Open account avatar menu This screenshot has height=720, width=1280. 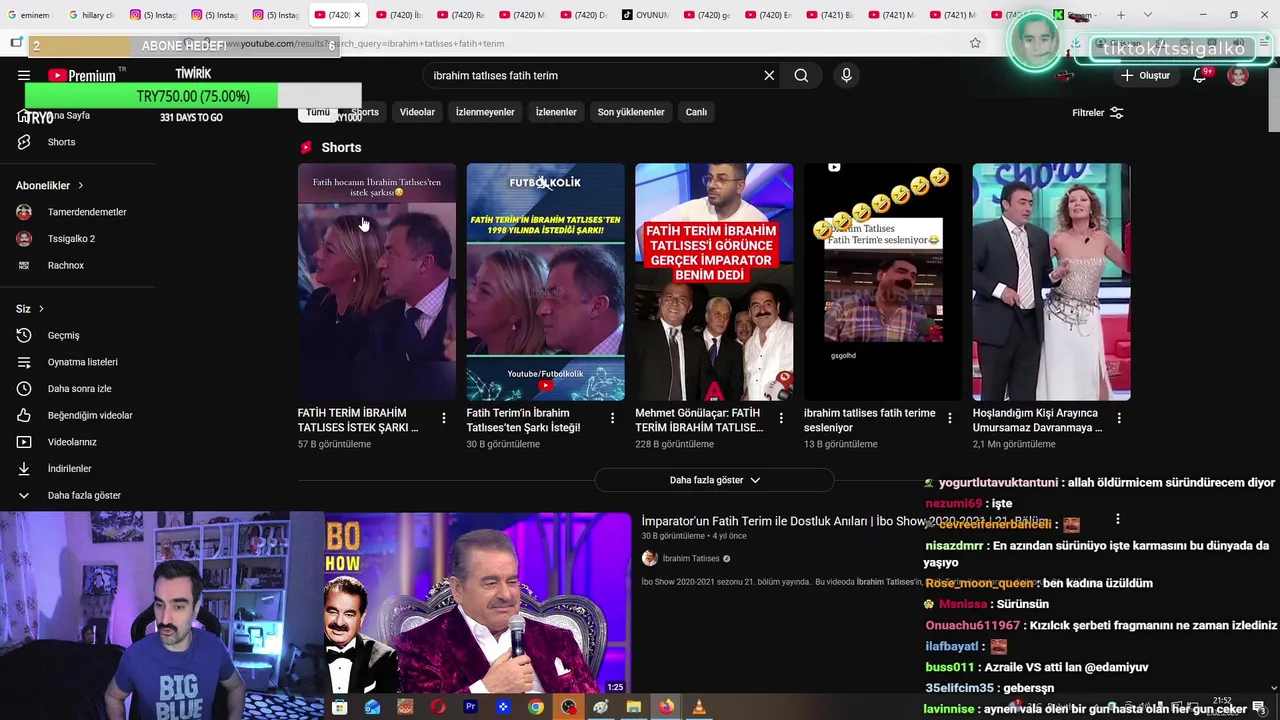click(1238, 75)
